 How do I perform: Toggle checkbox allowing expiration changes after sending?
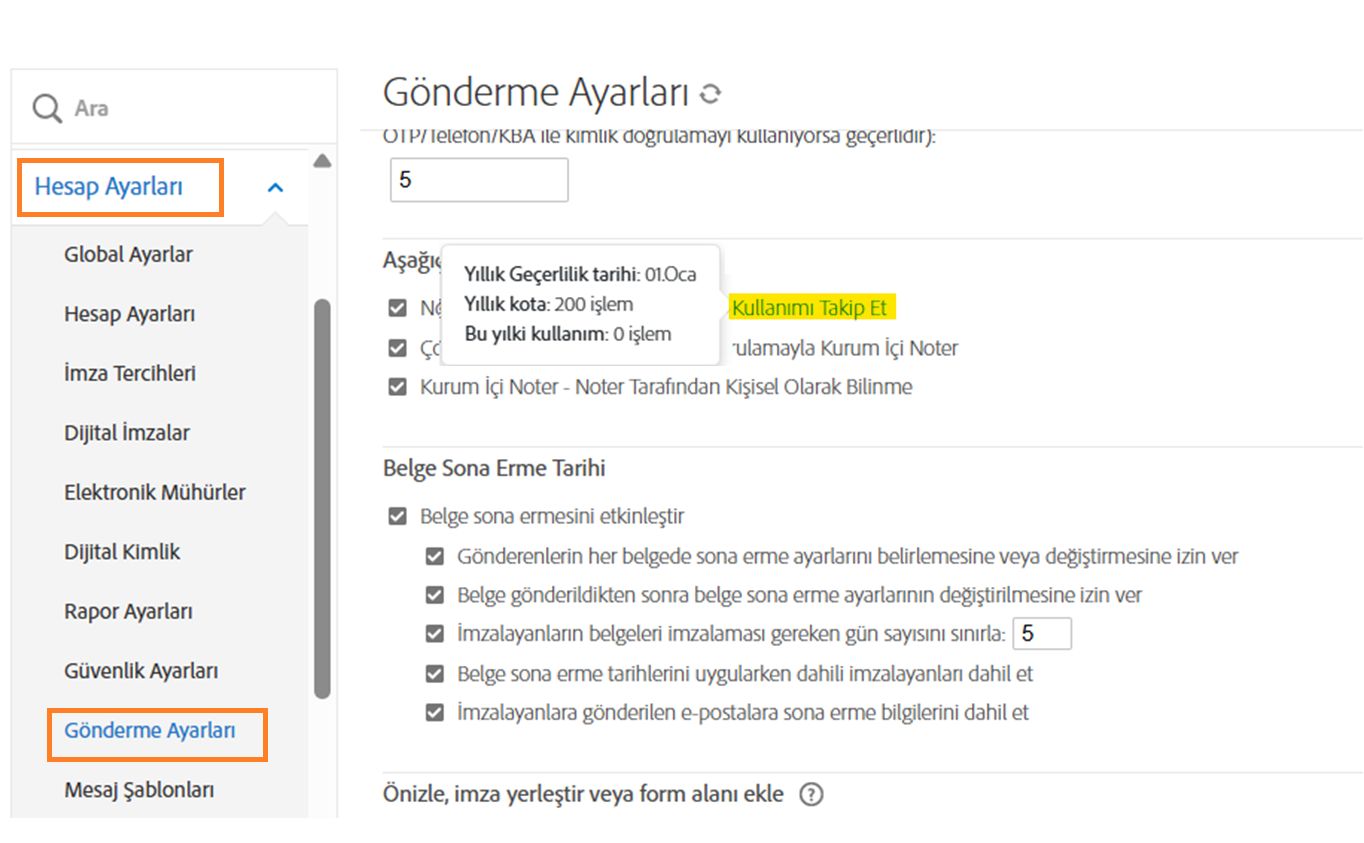435,595
